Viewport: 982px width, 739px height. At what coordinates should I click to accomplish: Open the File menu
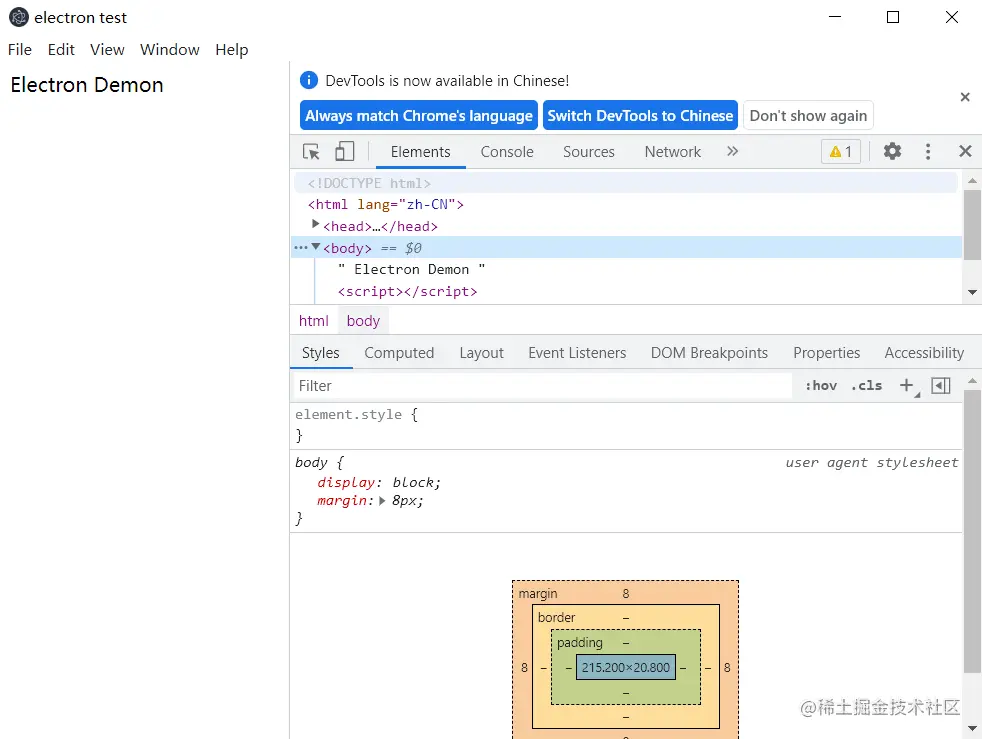click(19, 49)
